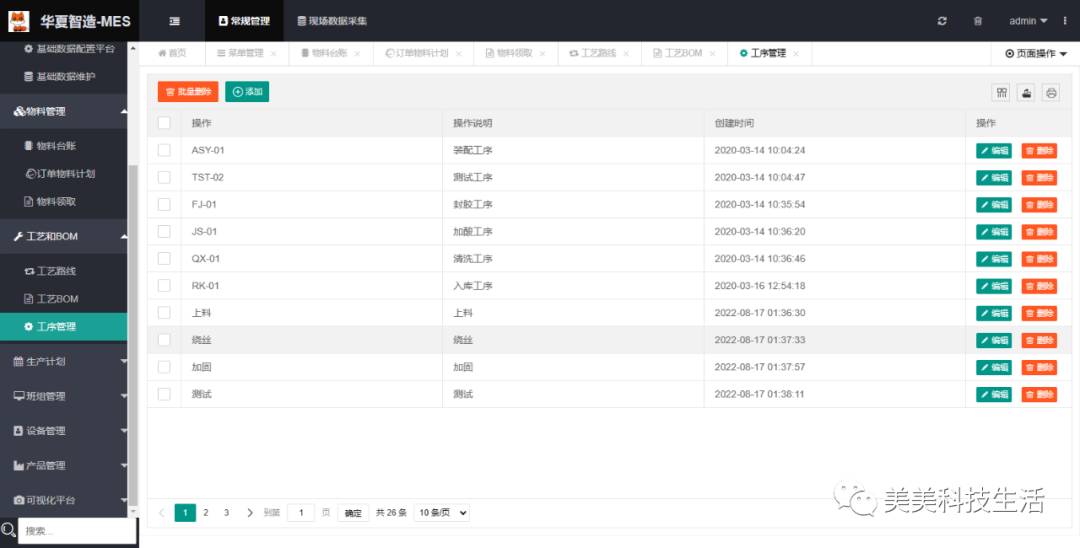Image resolution: width=1080 pixels, height=548 pixels.
Task: Click the export table icon
Action: 1026,93
